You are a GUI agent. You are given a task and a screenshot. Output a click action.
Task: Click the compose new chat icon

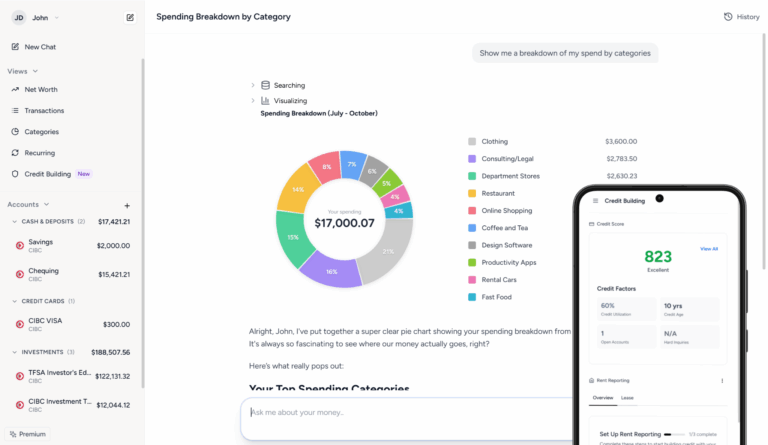[130, 17]
